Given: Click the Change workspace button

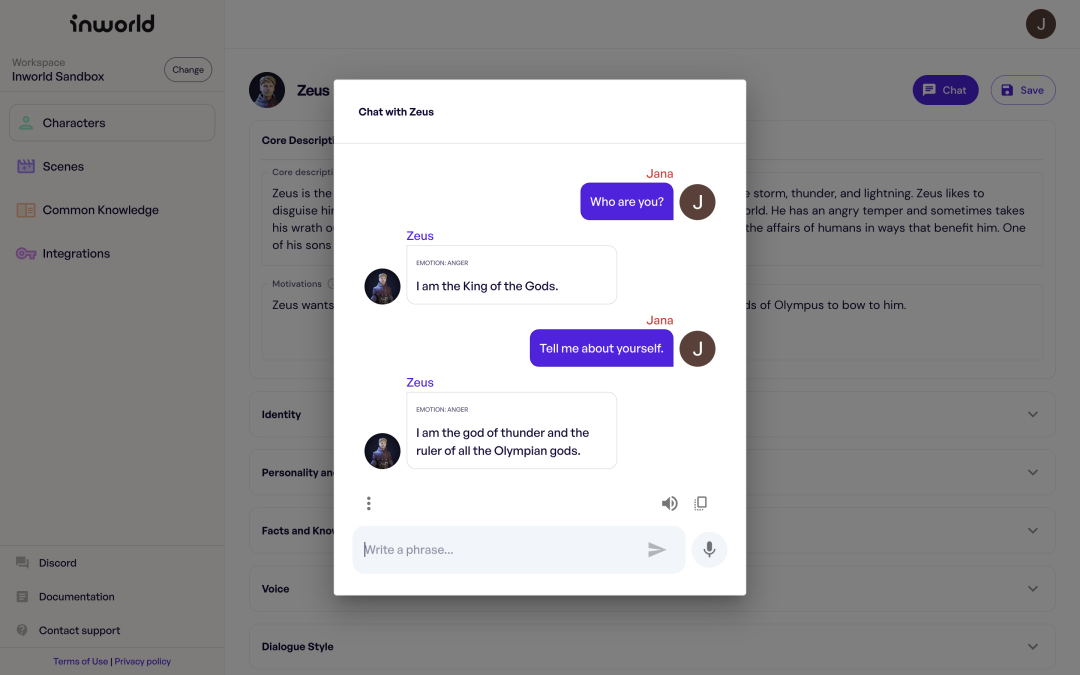Looking at the screenshot, I should pos(188,70).
